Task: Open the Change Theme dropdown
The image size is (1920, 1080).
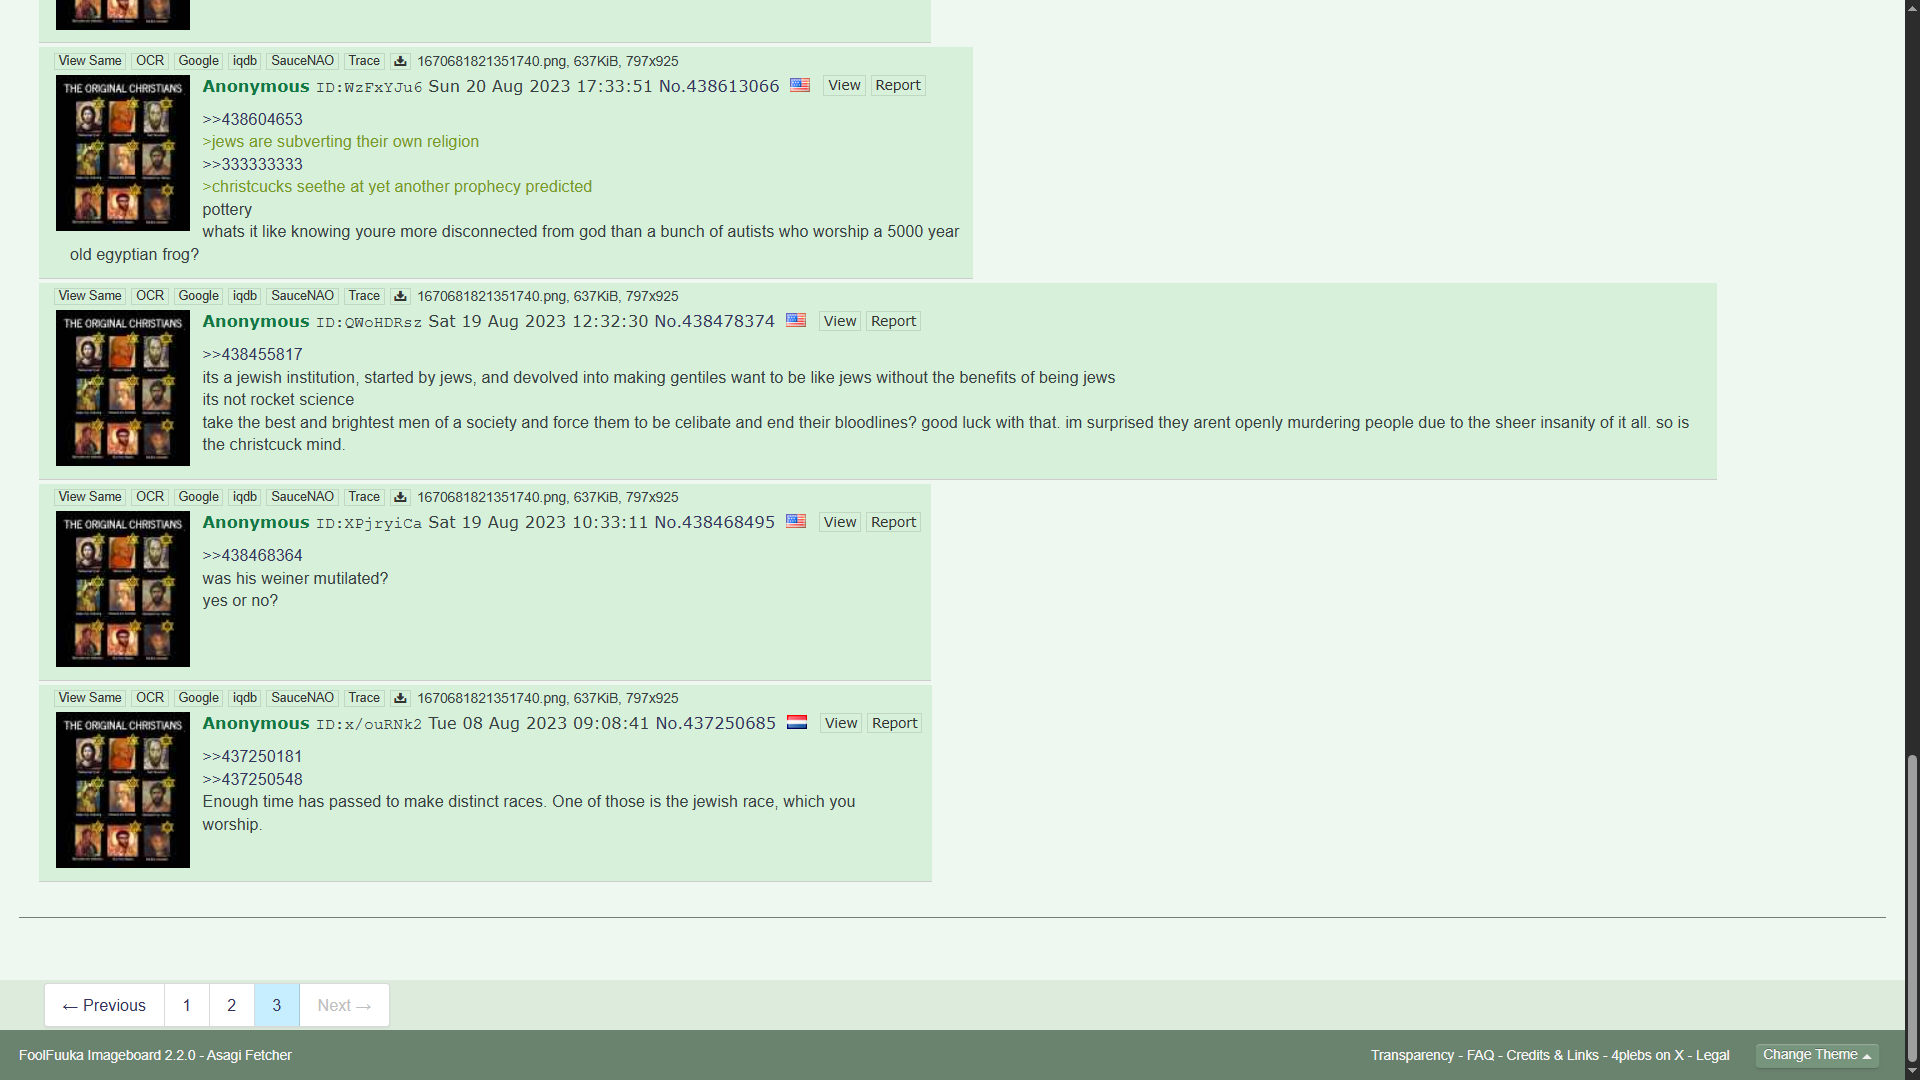Action: click(x=1817, y=1055)
